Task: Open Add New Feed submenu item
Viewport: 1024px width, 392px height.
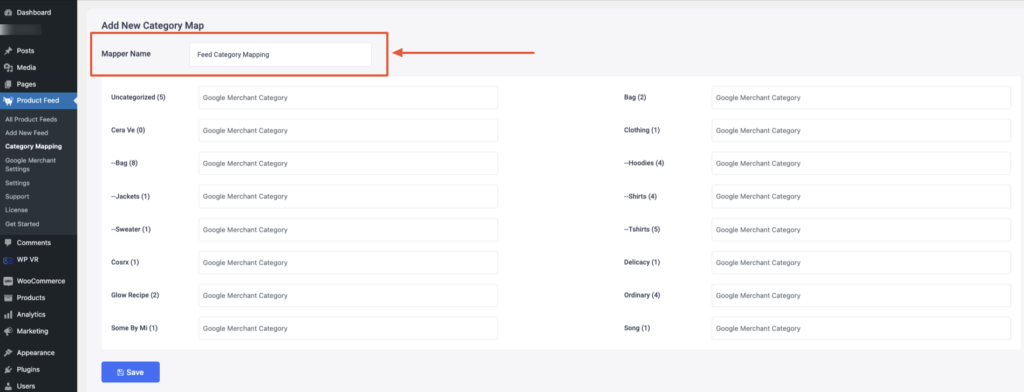Action: point(26,133)
